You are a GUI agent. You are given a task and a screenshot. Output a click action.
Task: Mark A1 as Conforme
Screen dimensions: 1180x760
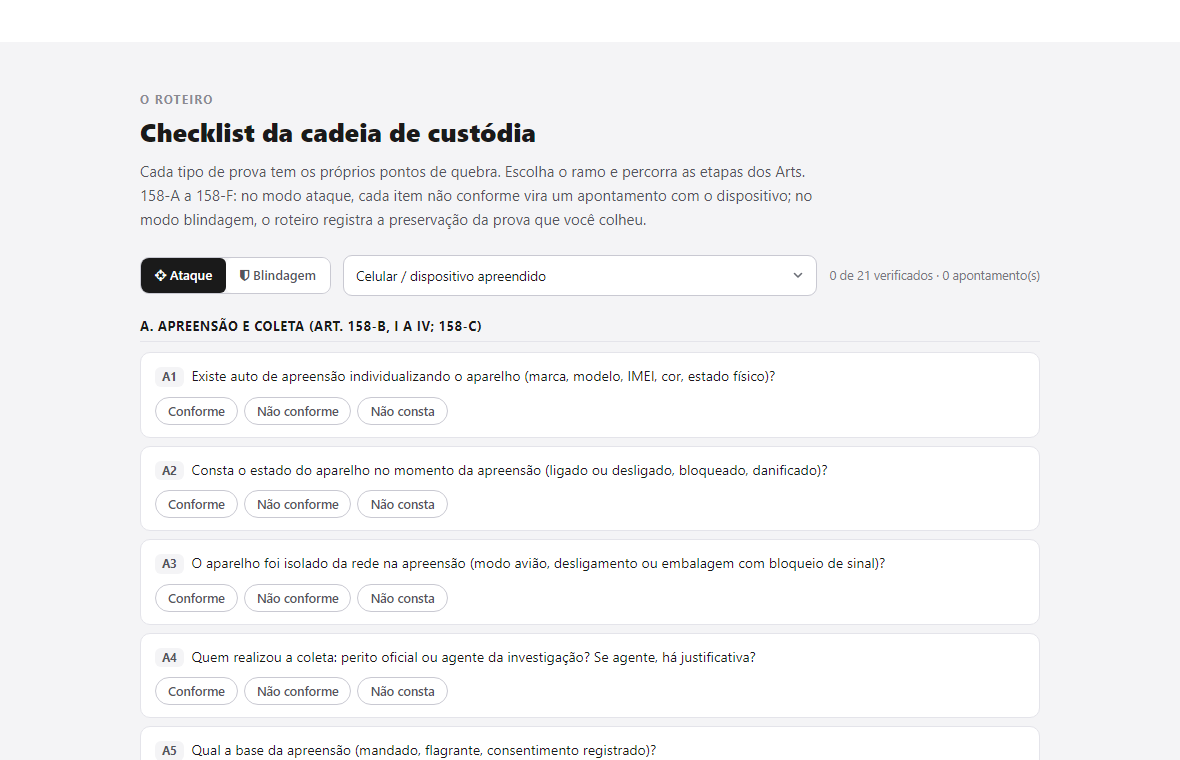click(196, 412)
